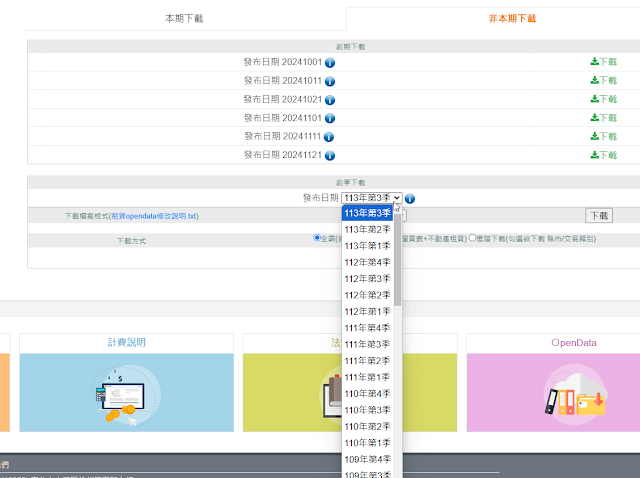Choose 111年第3季 option

tap(367, 345)
